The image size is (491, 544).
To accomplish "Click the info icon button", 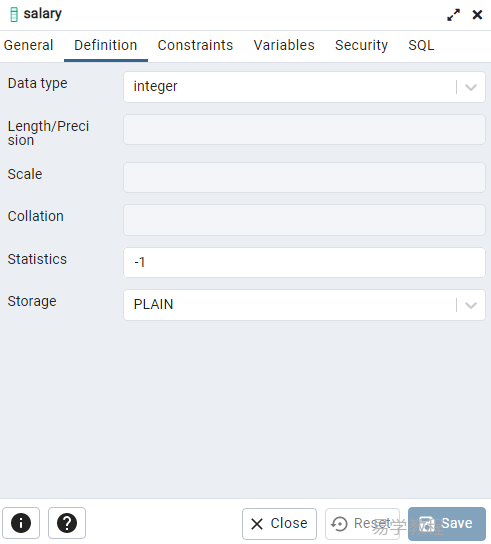I will (21, 523).
